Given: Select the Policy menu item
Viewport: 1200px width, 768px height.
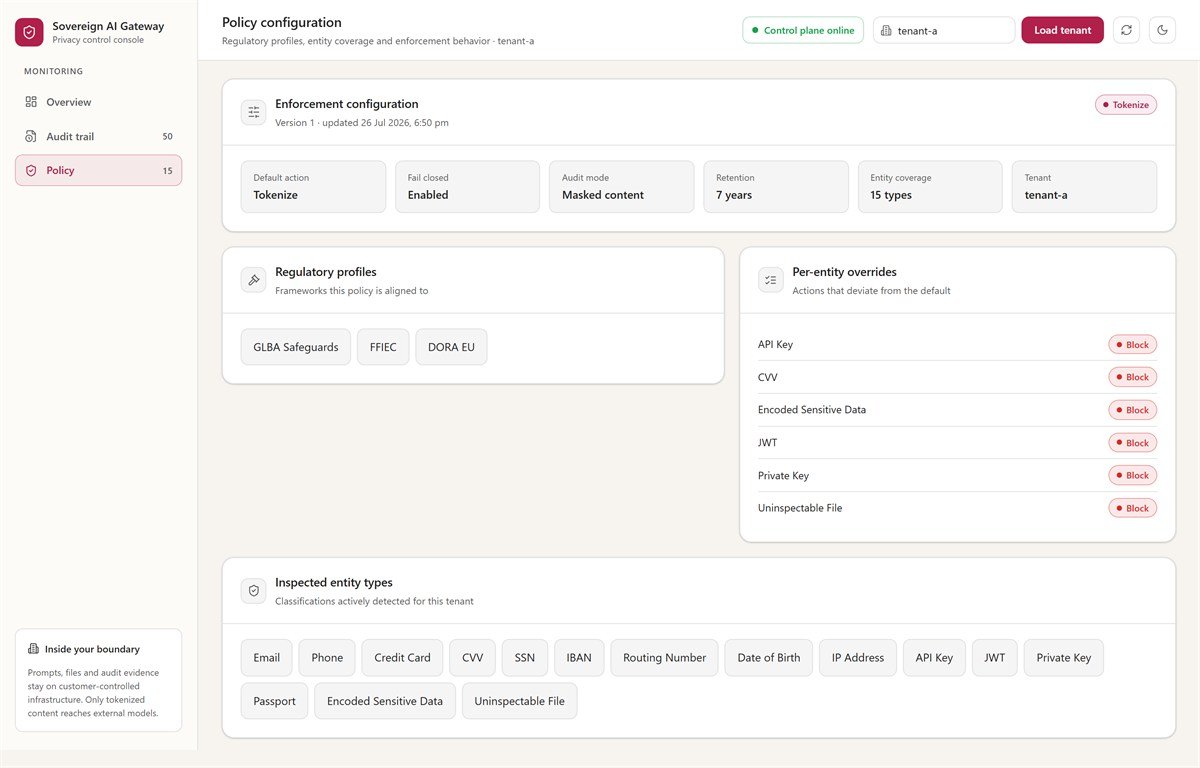Looking at the screenshot, I should tap(98, 170).
